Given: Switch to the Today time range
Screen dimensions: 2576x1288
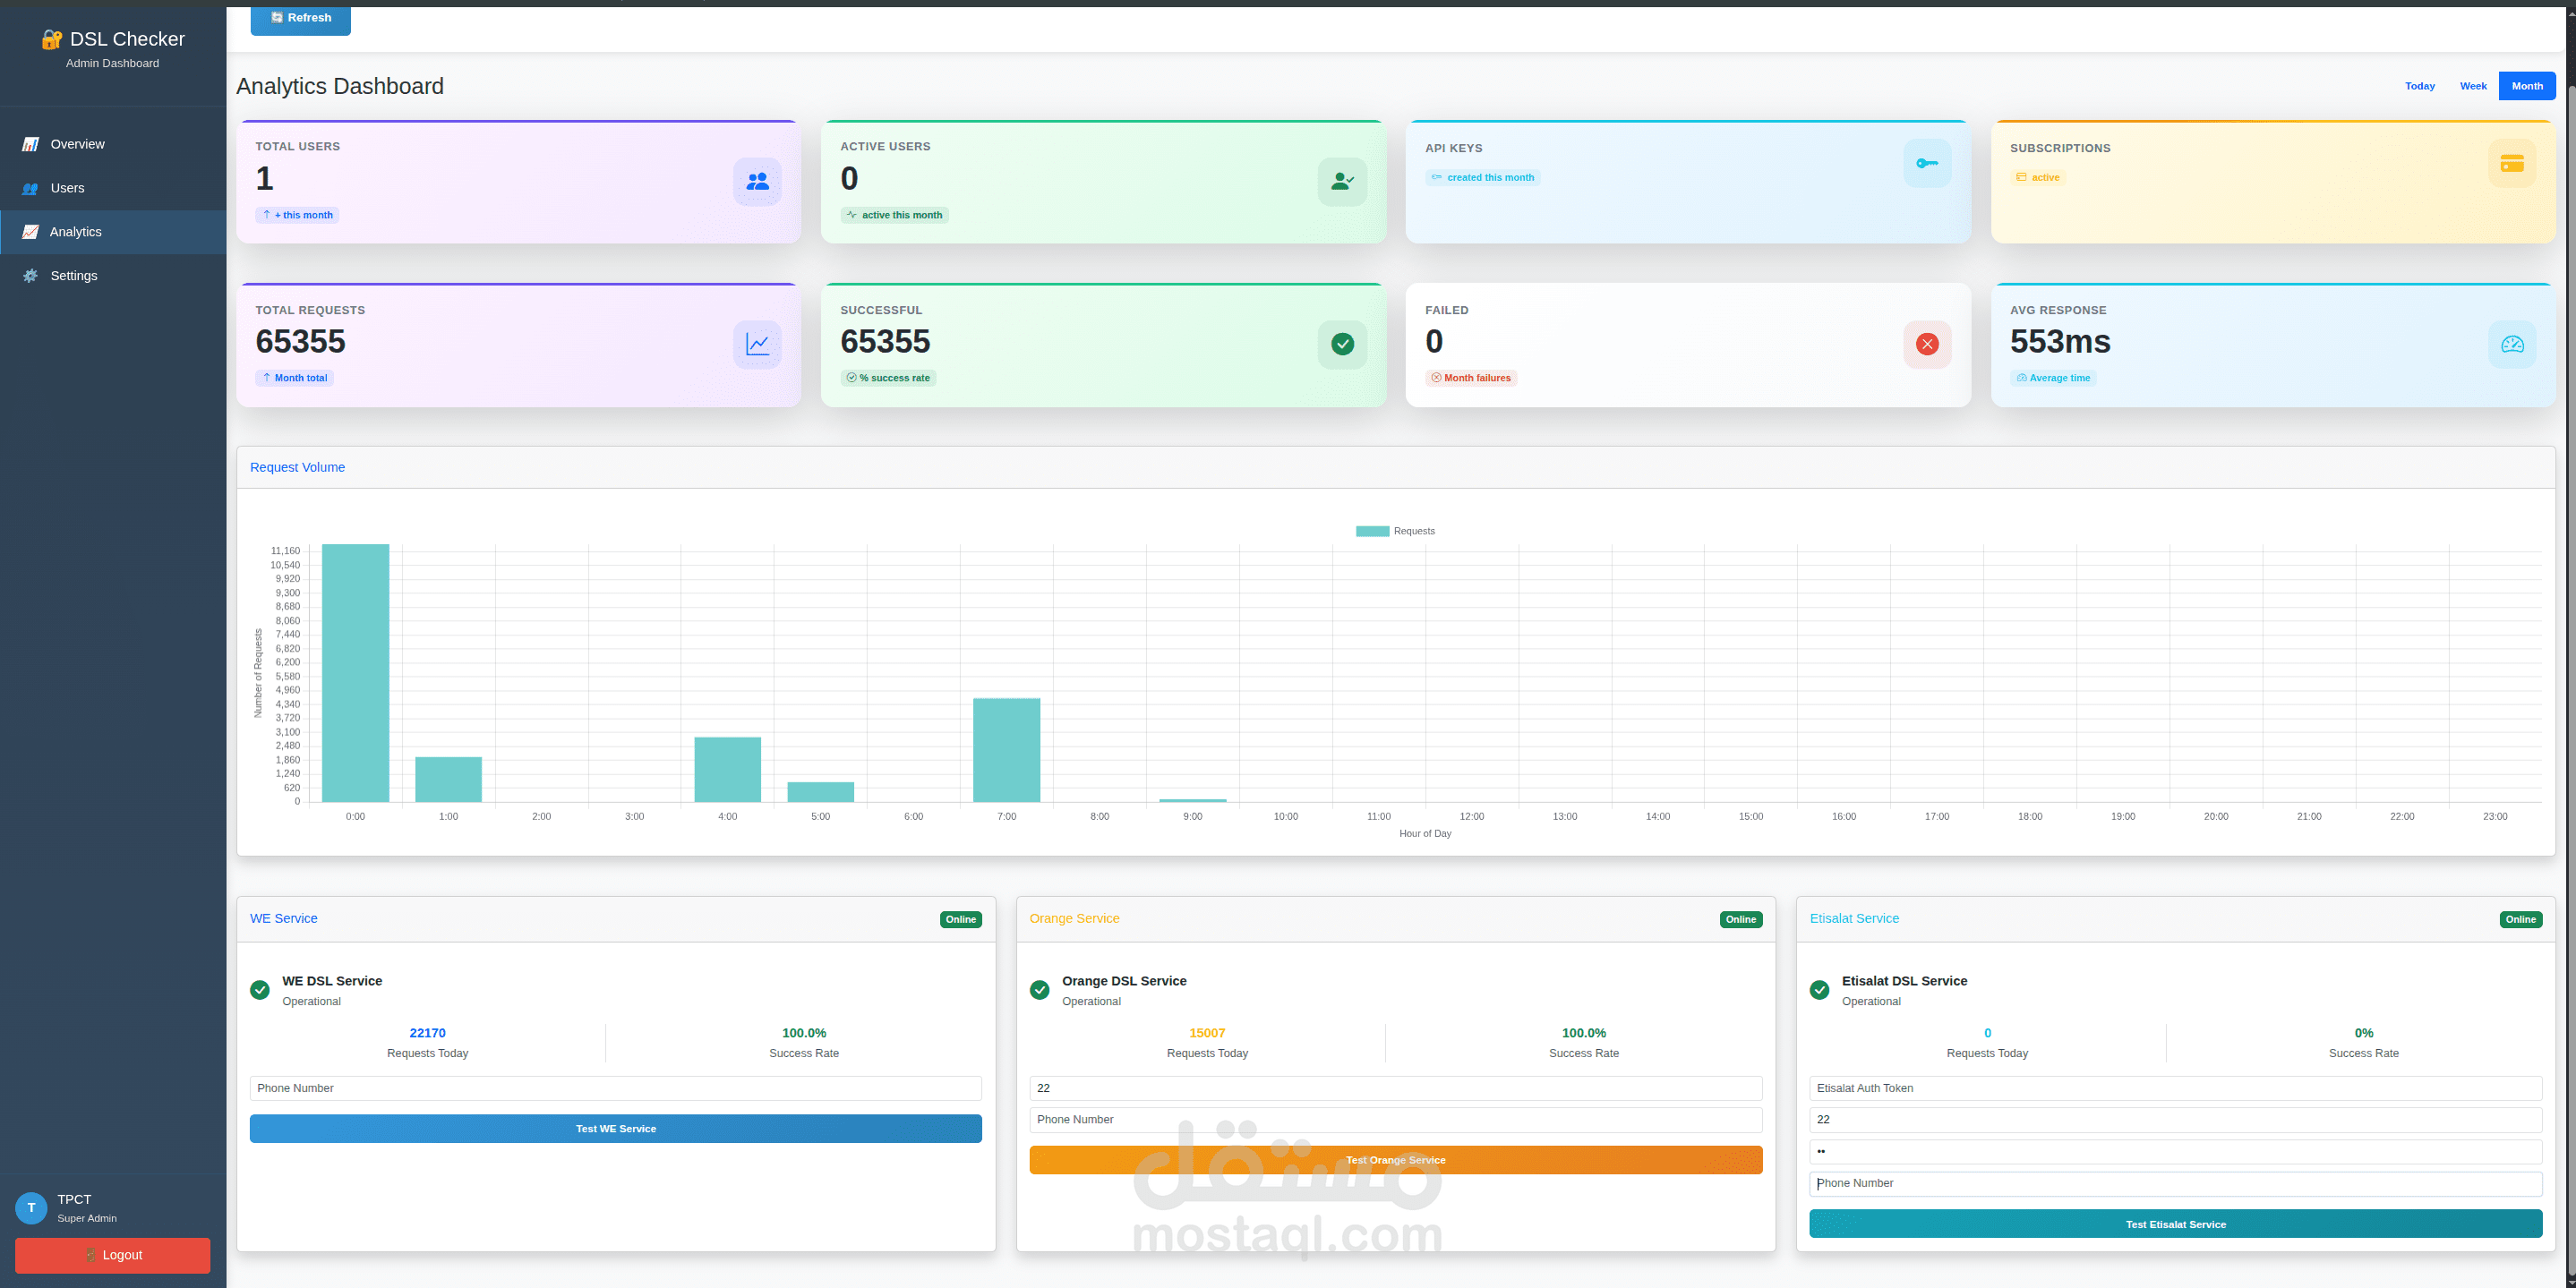Looking at the screenshot, I should (2420, 86).
